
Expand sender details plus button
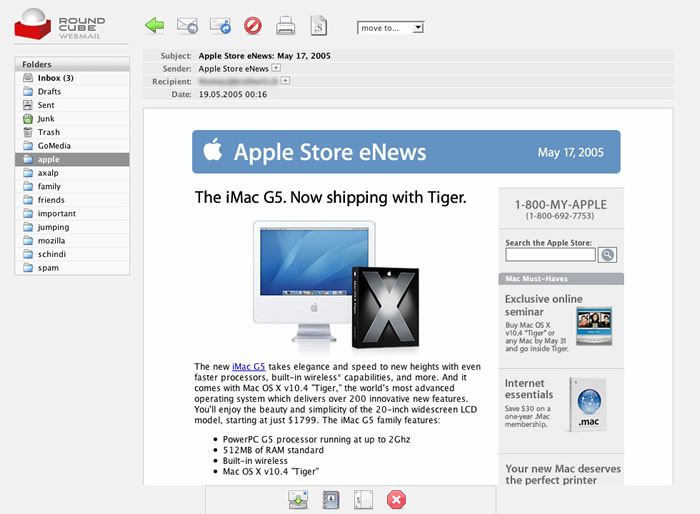[x=276, y=68]
